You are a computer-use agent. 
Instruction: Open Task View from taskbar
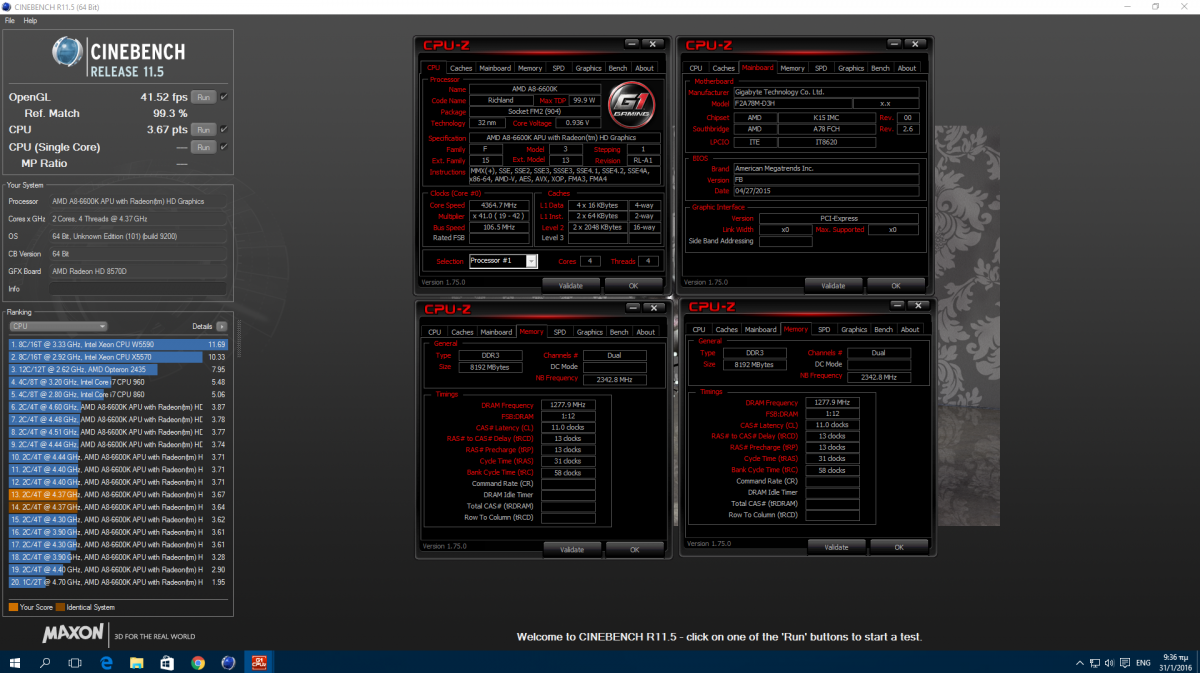tap(75, 662)
